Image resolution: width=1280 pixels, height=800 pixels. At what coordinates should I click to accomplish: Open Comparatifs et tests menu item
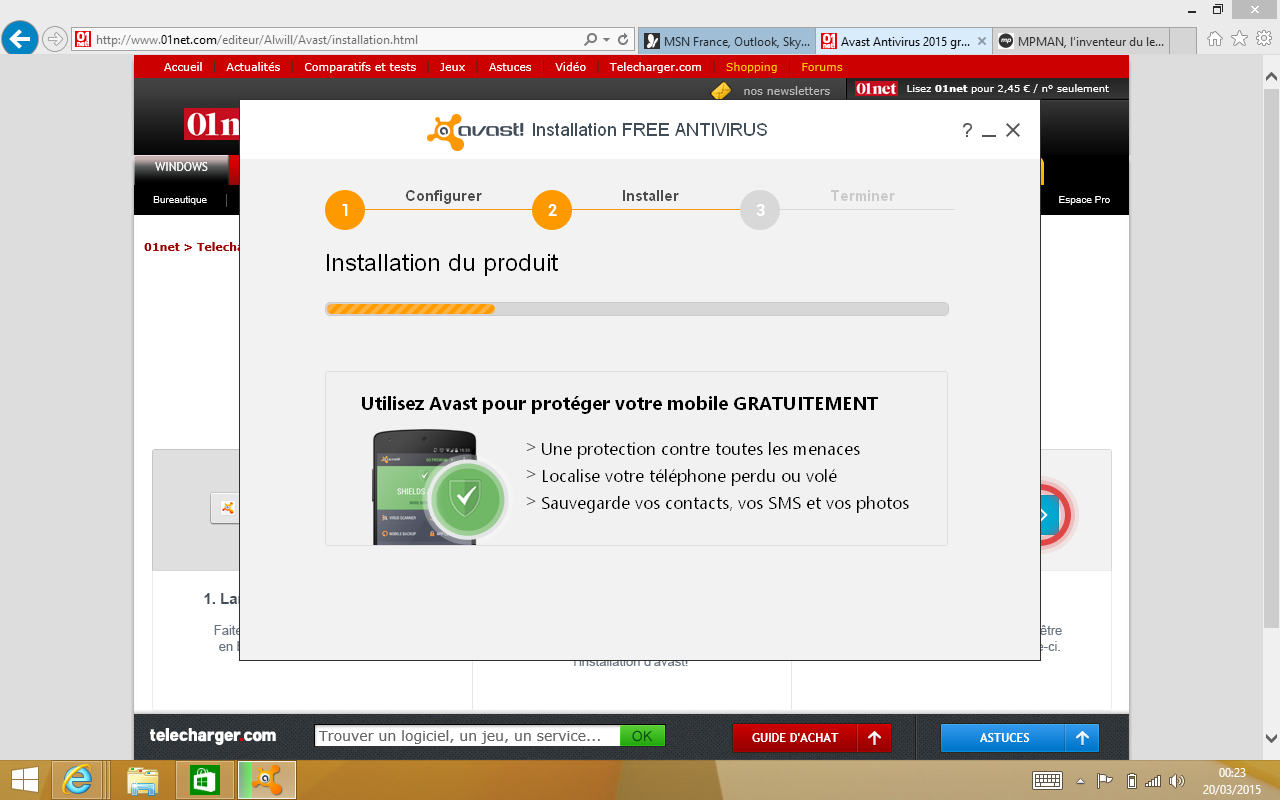coord(360,67)
